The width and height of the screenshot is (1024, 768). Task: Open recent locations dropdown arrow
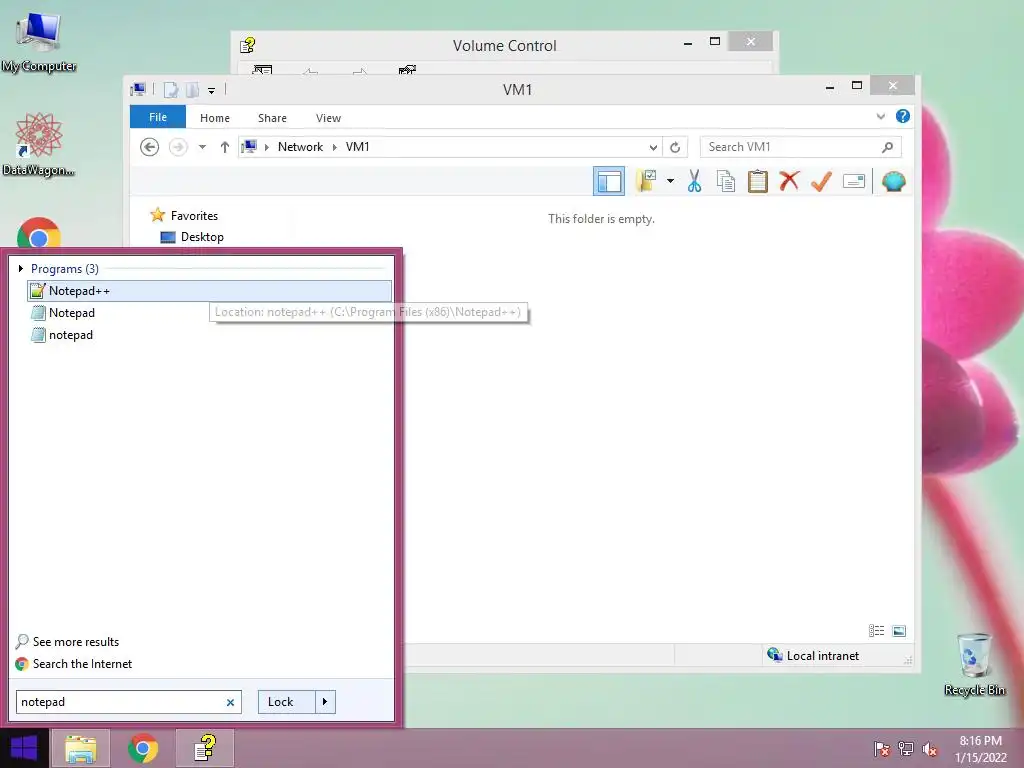202,147
